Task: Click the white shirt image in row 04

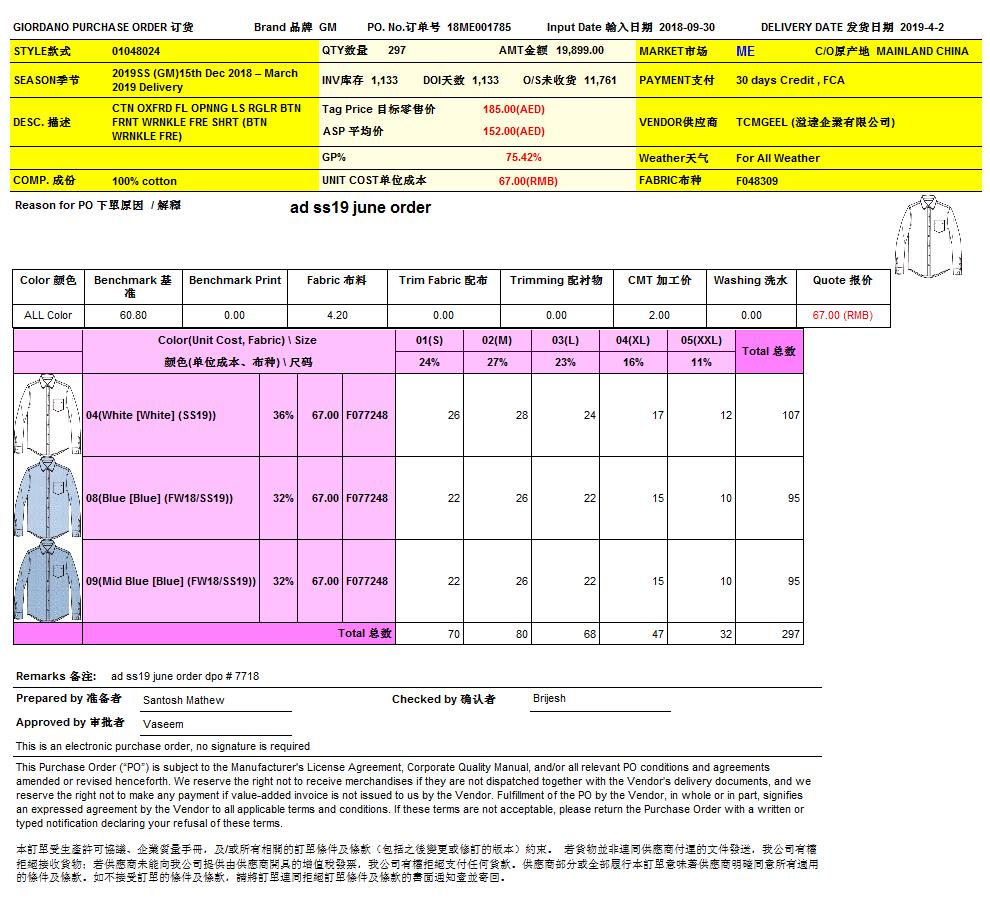Action: click(47, 415)
